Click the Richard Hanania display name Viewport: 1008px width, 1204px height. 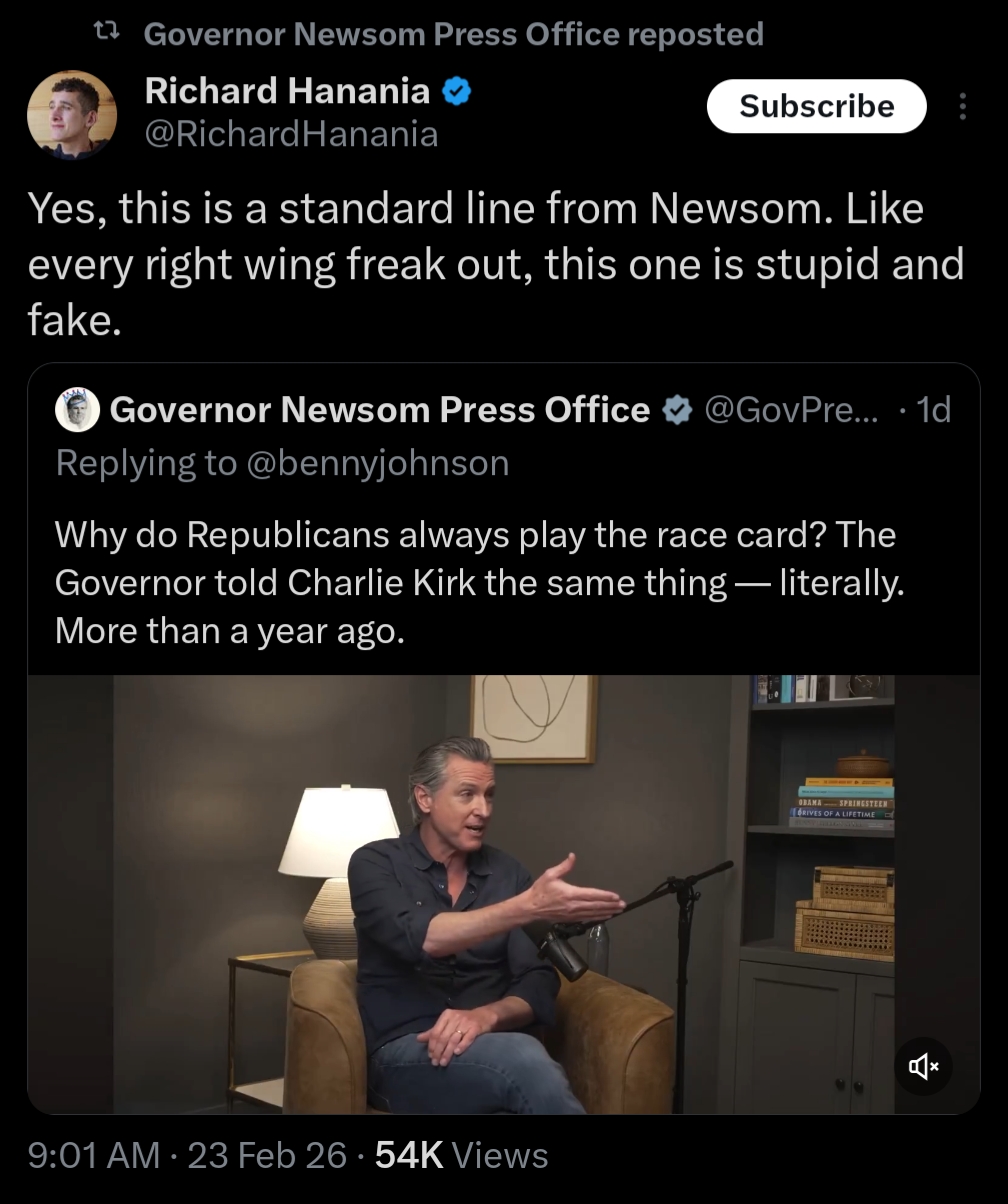[x=287, y=92]
